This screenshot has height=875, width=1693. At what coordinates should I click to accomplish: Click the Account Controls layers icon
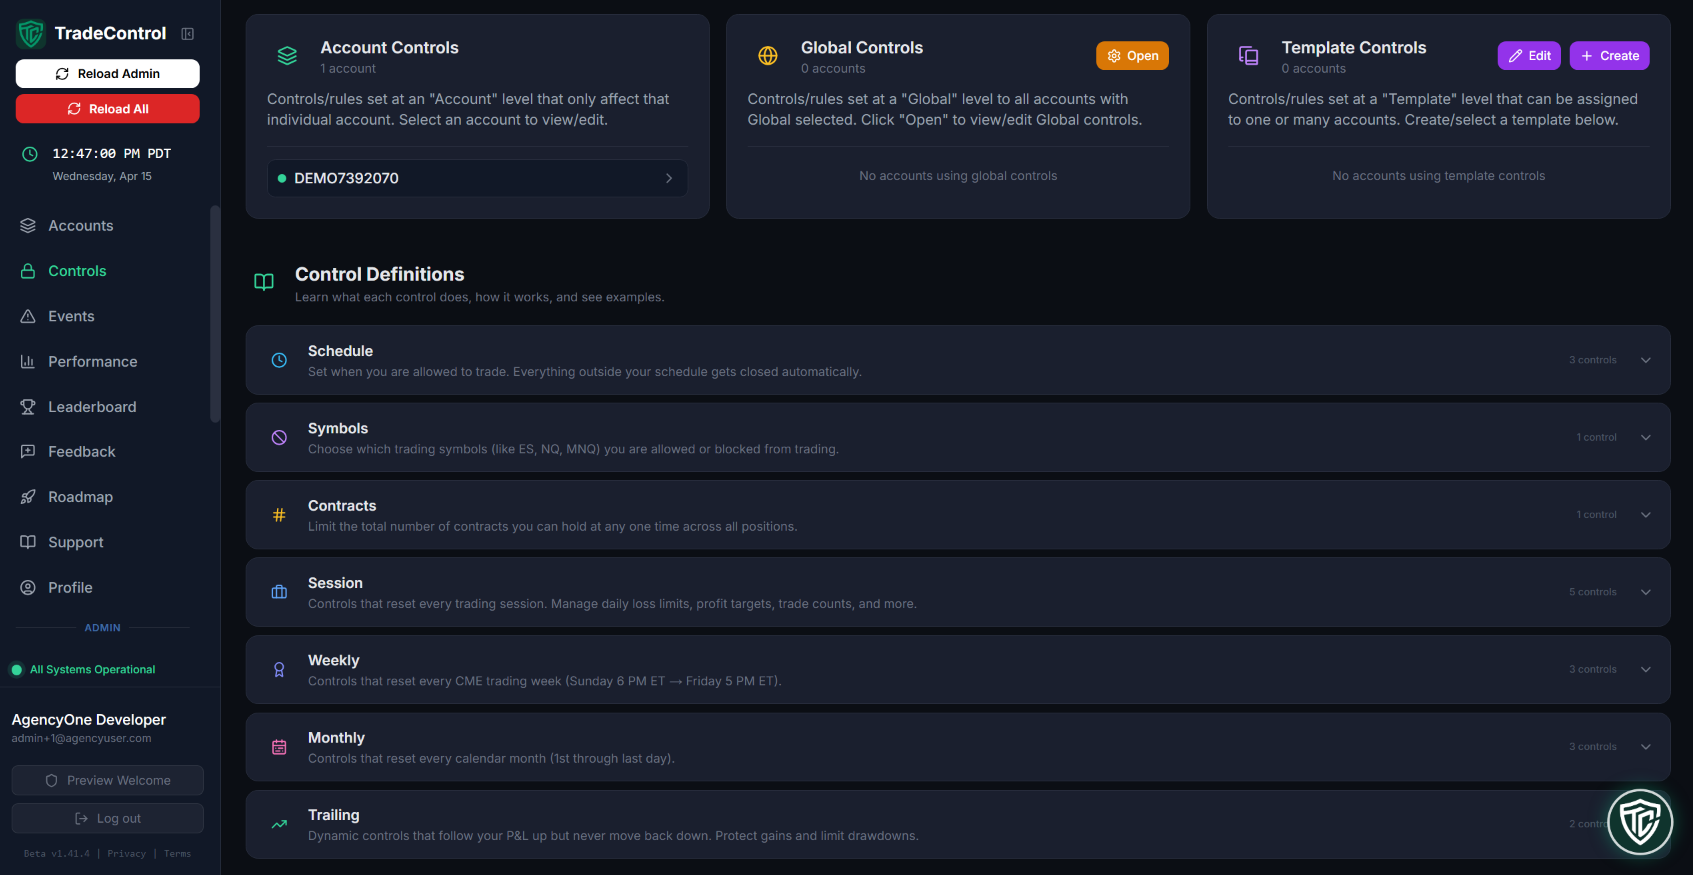(x=287, y=56)
